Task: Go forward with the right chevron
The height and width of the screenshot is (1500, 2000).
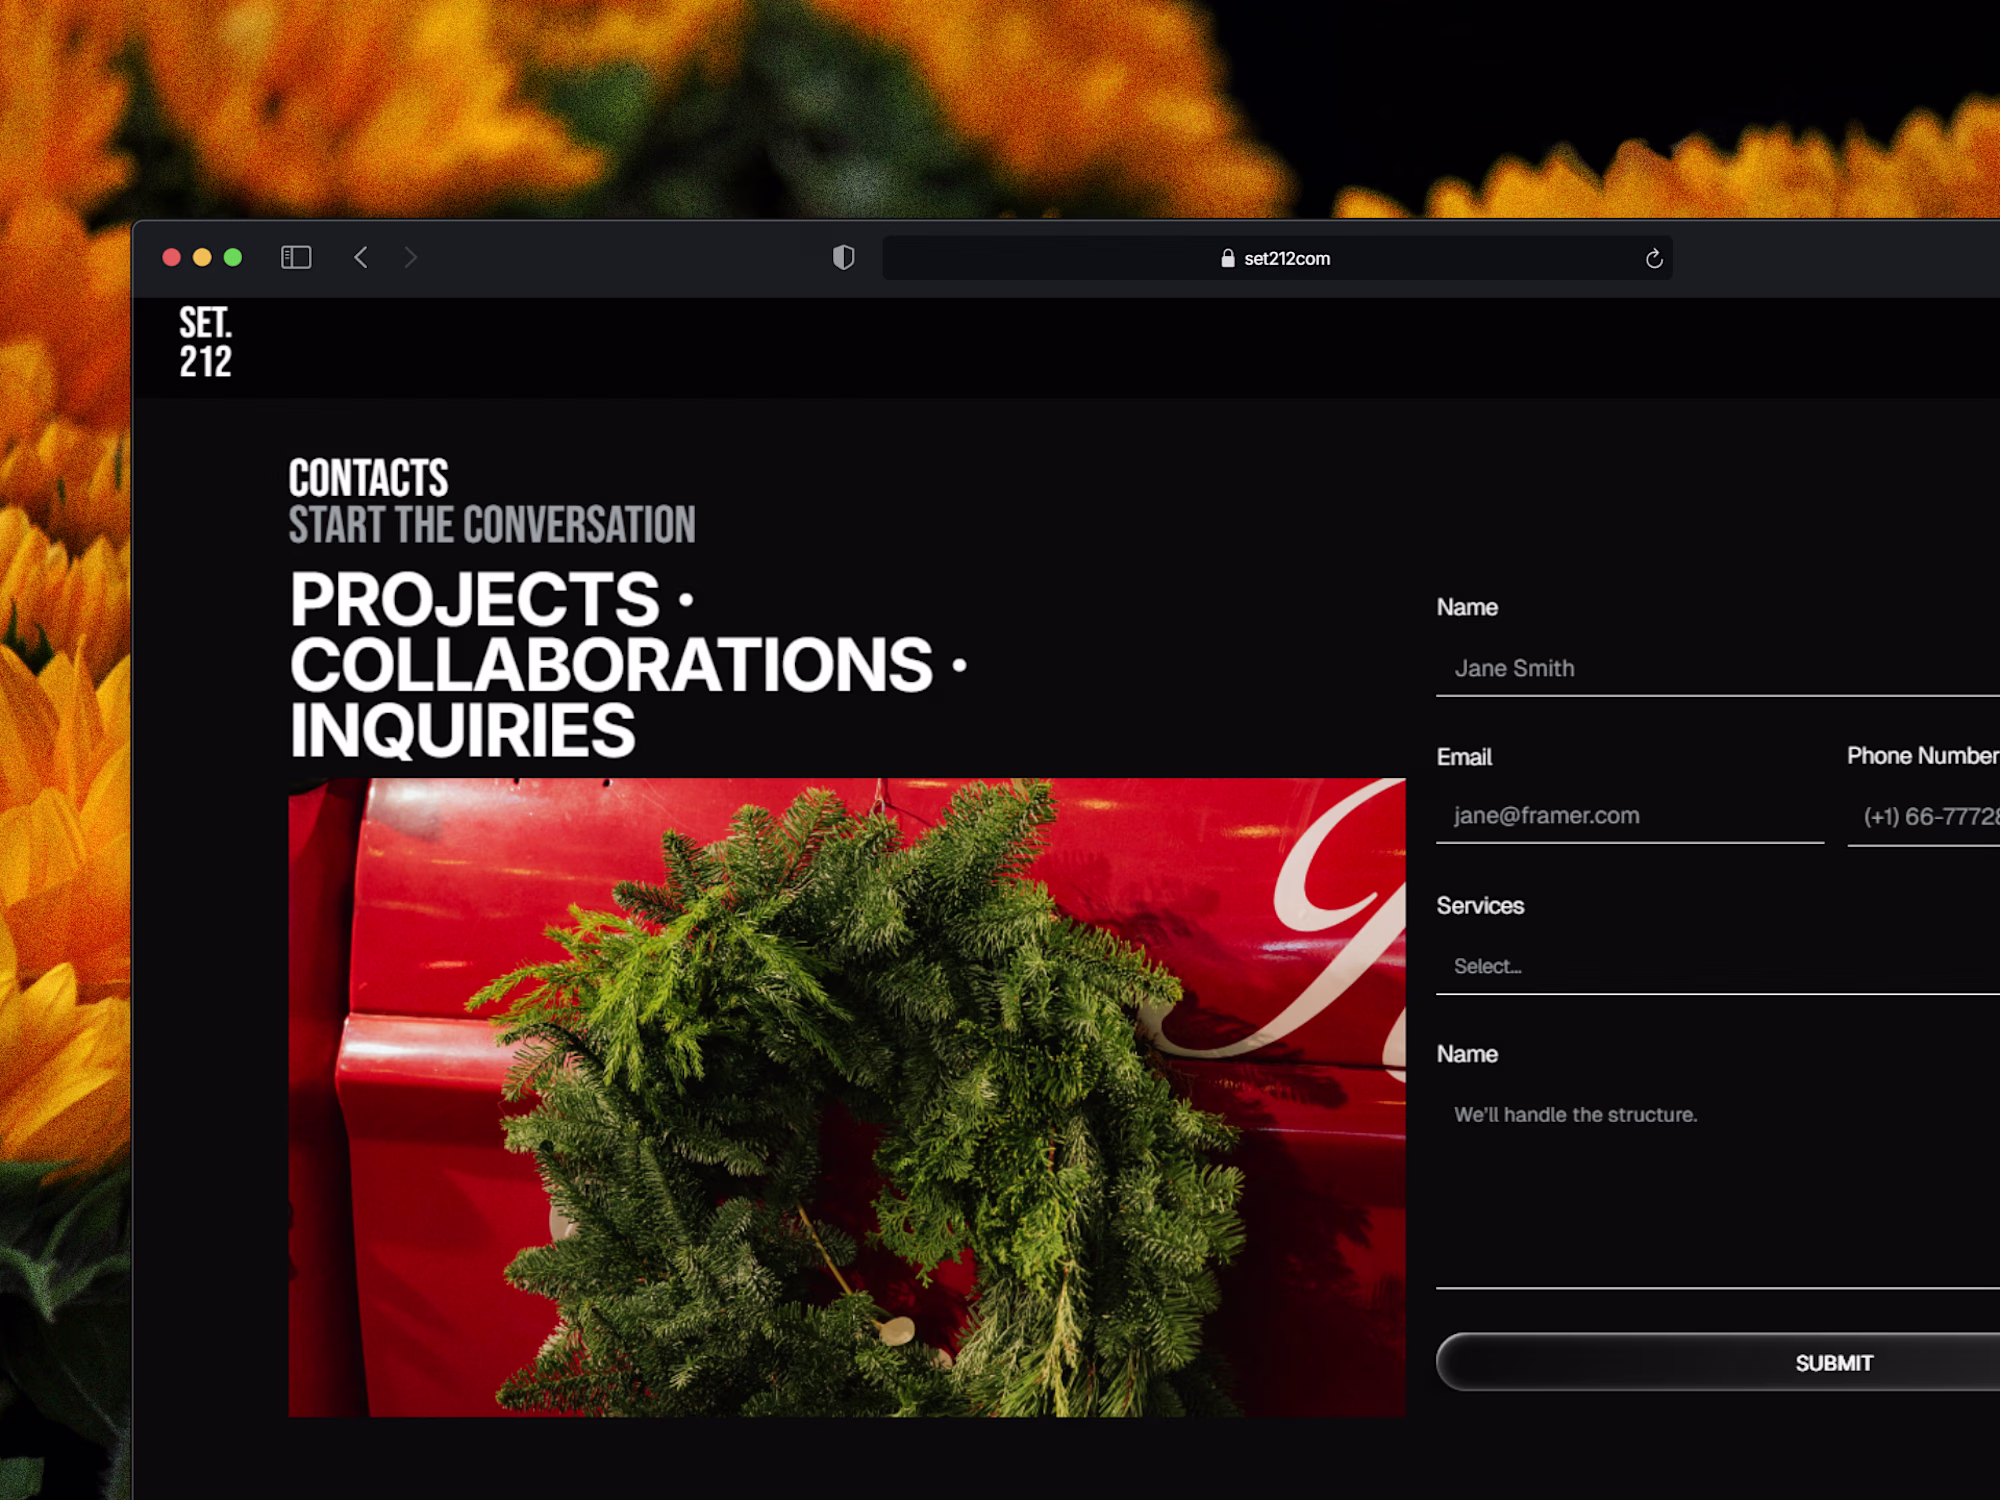Action: click(410, 258)
